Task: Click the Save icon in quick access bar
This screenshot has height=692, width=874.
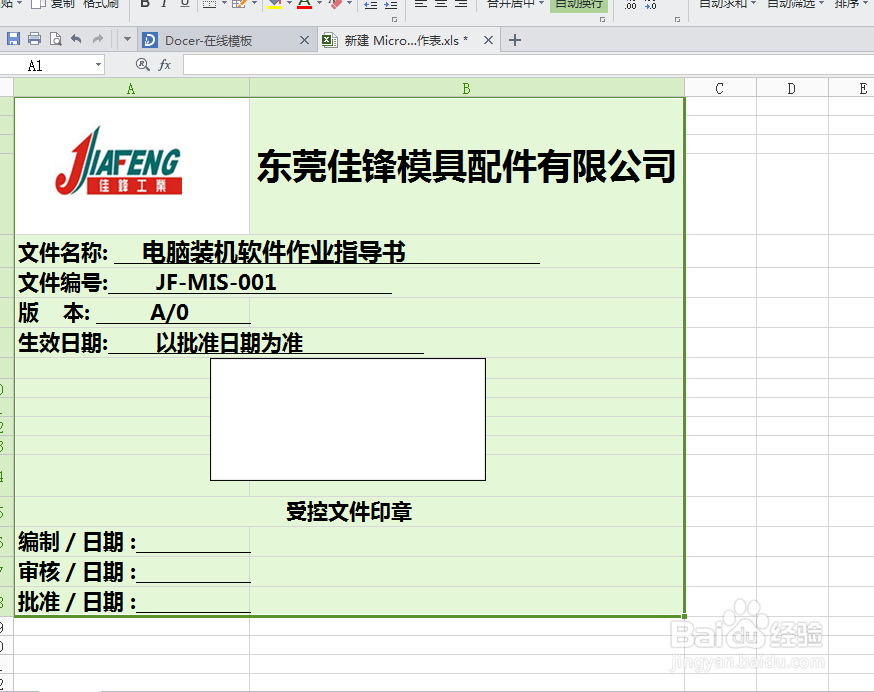Action: 13,39
